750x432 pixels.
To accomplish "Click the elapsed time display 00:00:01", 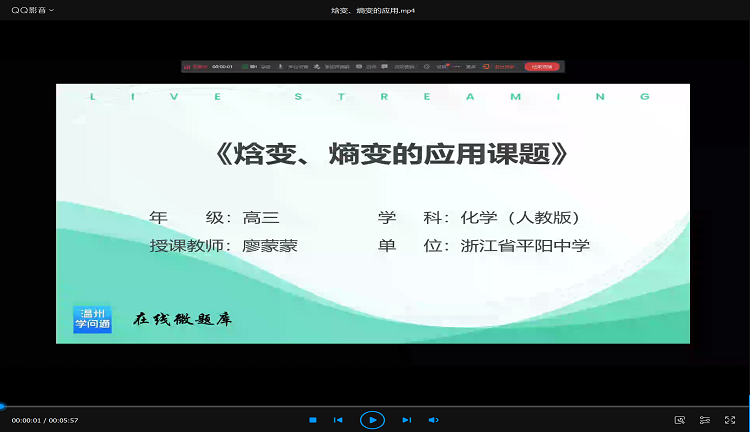I will (26, 420).
